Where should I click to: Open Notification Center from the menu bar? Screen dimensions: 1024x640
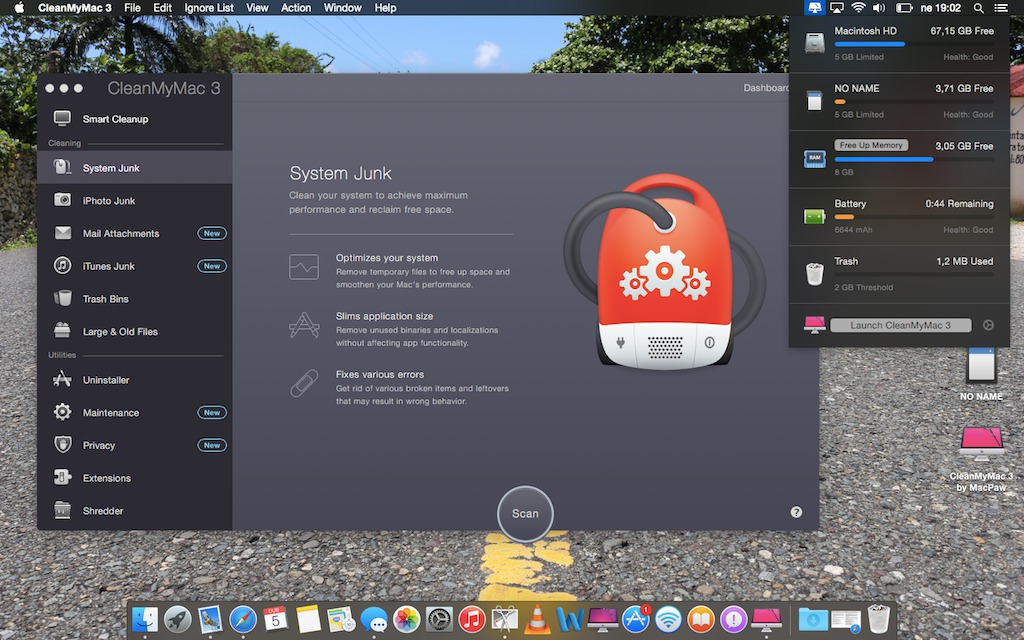(x=1000, y=8)
